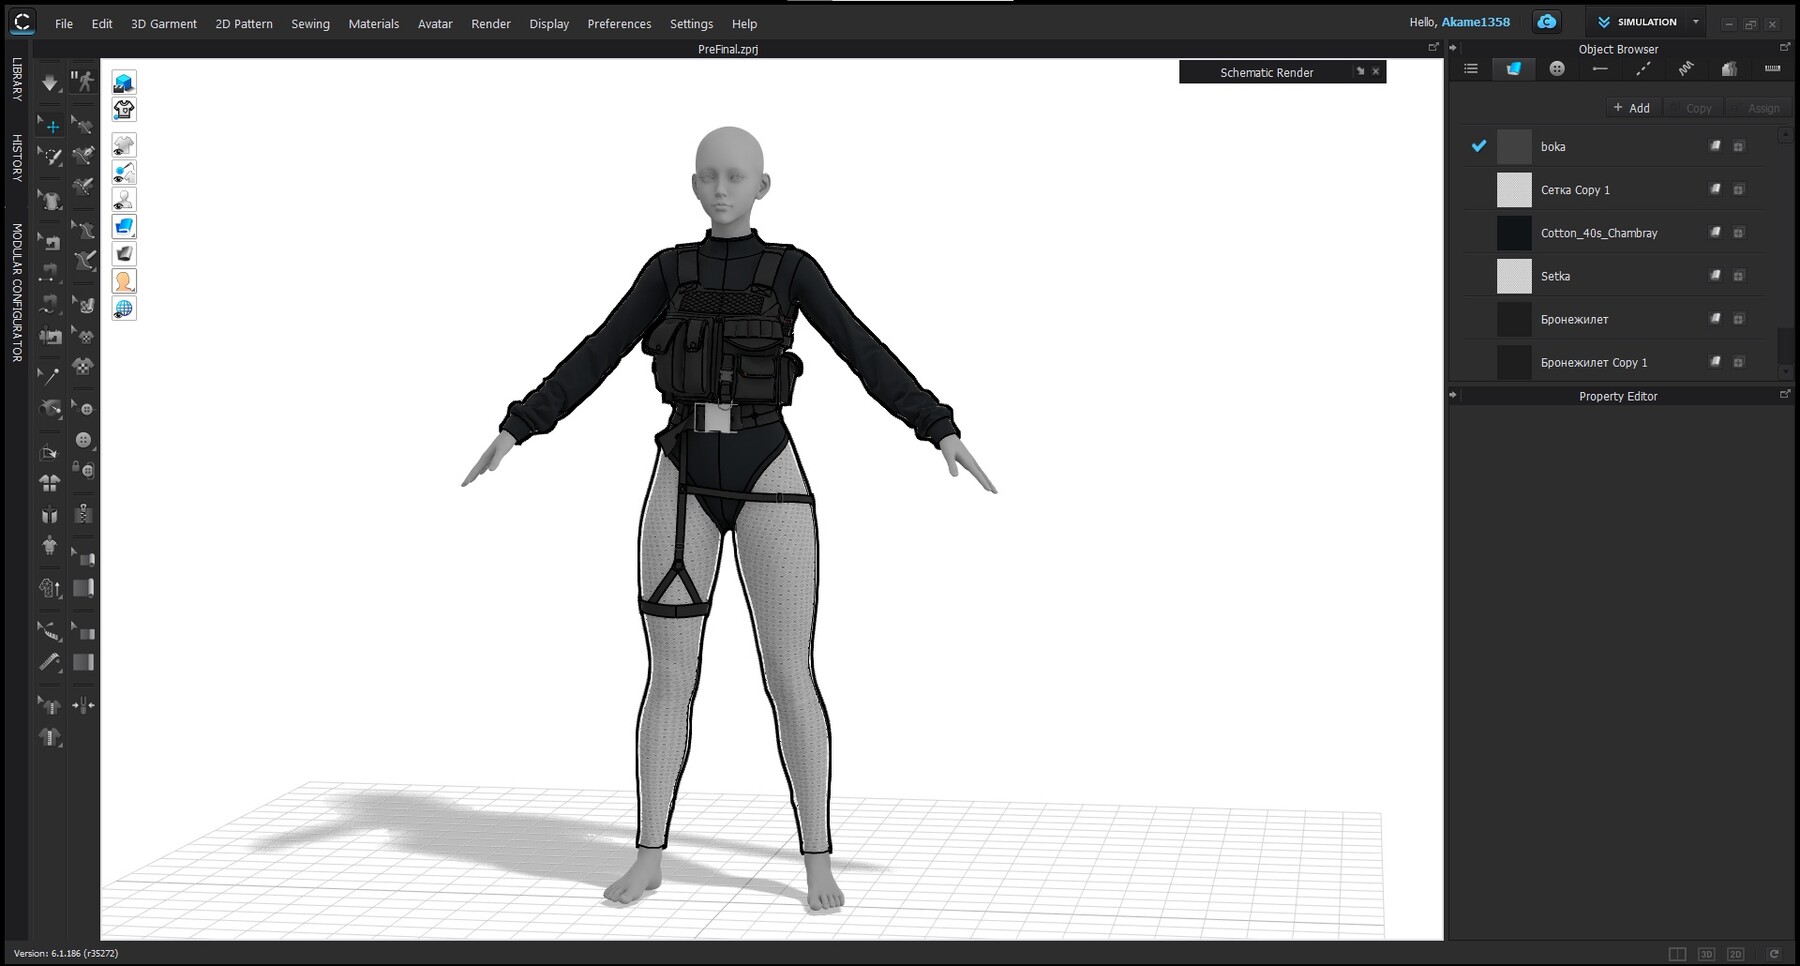Open the avatar skin display options
Screen dimensions: 1800x966
(x=124, y=281)
